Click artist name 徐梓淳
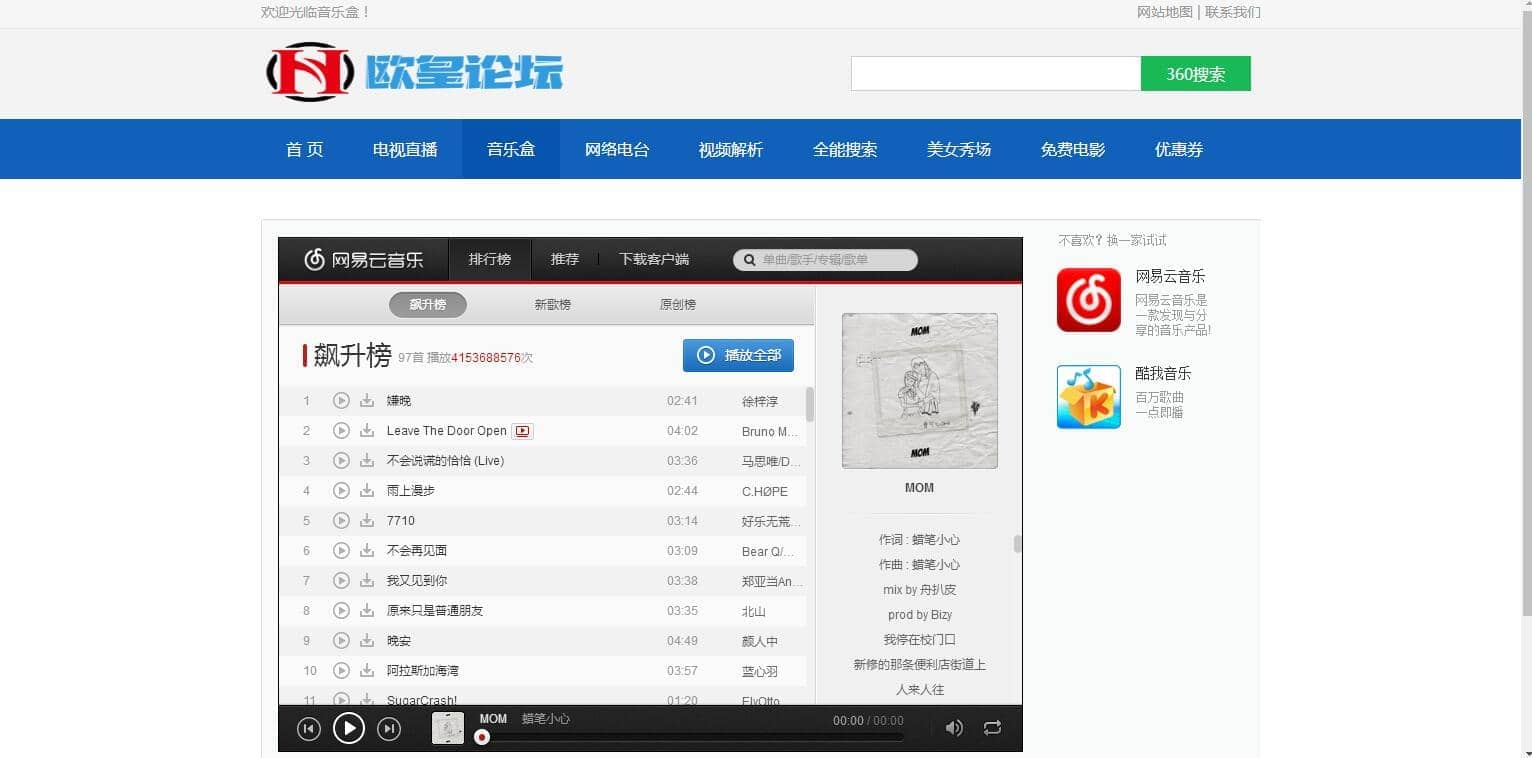This screenshot has width=1532, height=758. [x=760, y=401]
